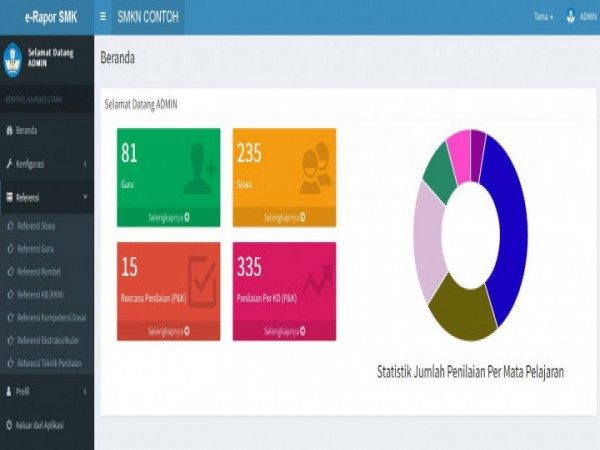This screenshot has height=450, width=600.
Task: Click the hand icon beside Referensi Ekstrakurikuler
Action: tap(11, 340)
